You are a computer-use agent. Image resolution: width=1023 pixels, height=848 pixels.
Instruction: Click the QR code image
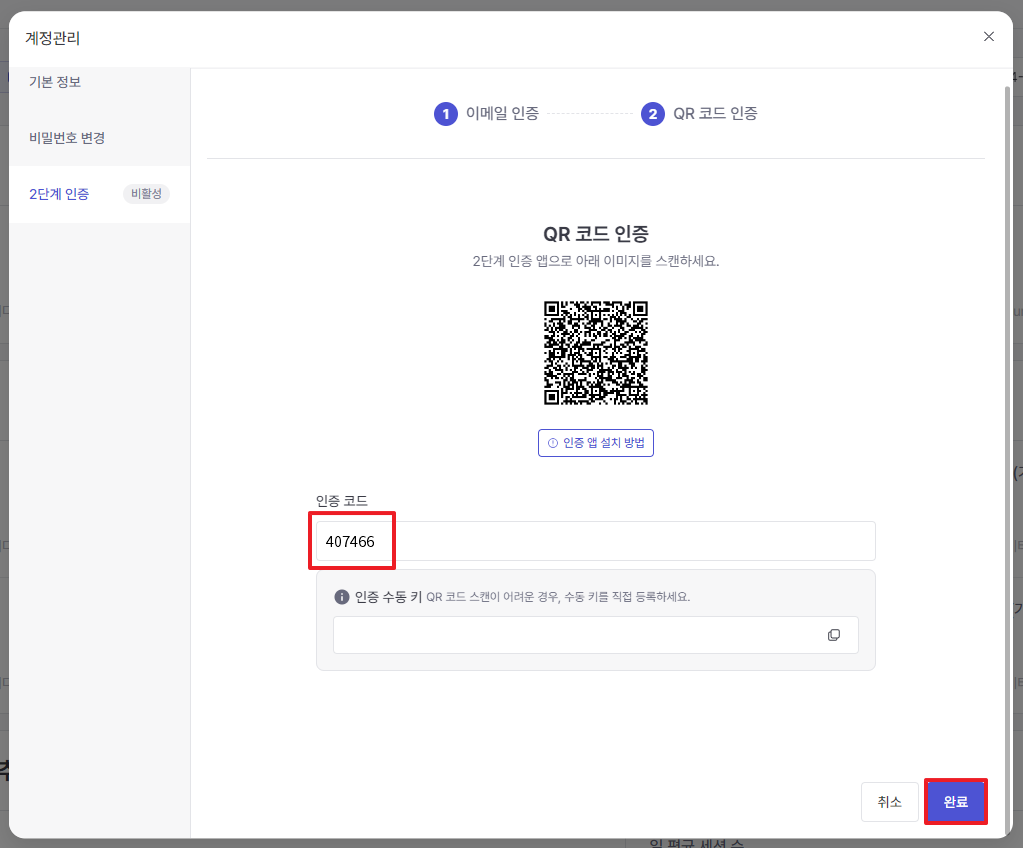click(x=596, y=353)
